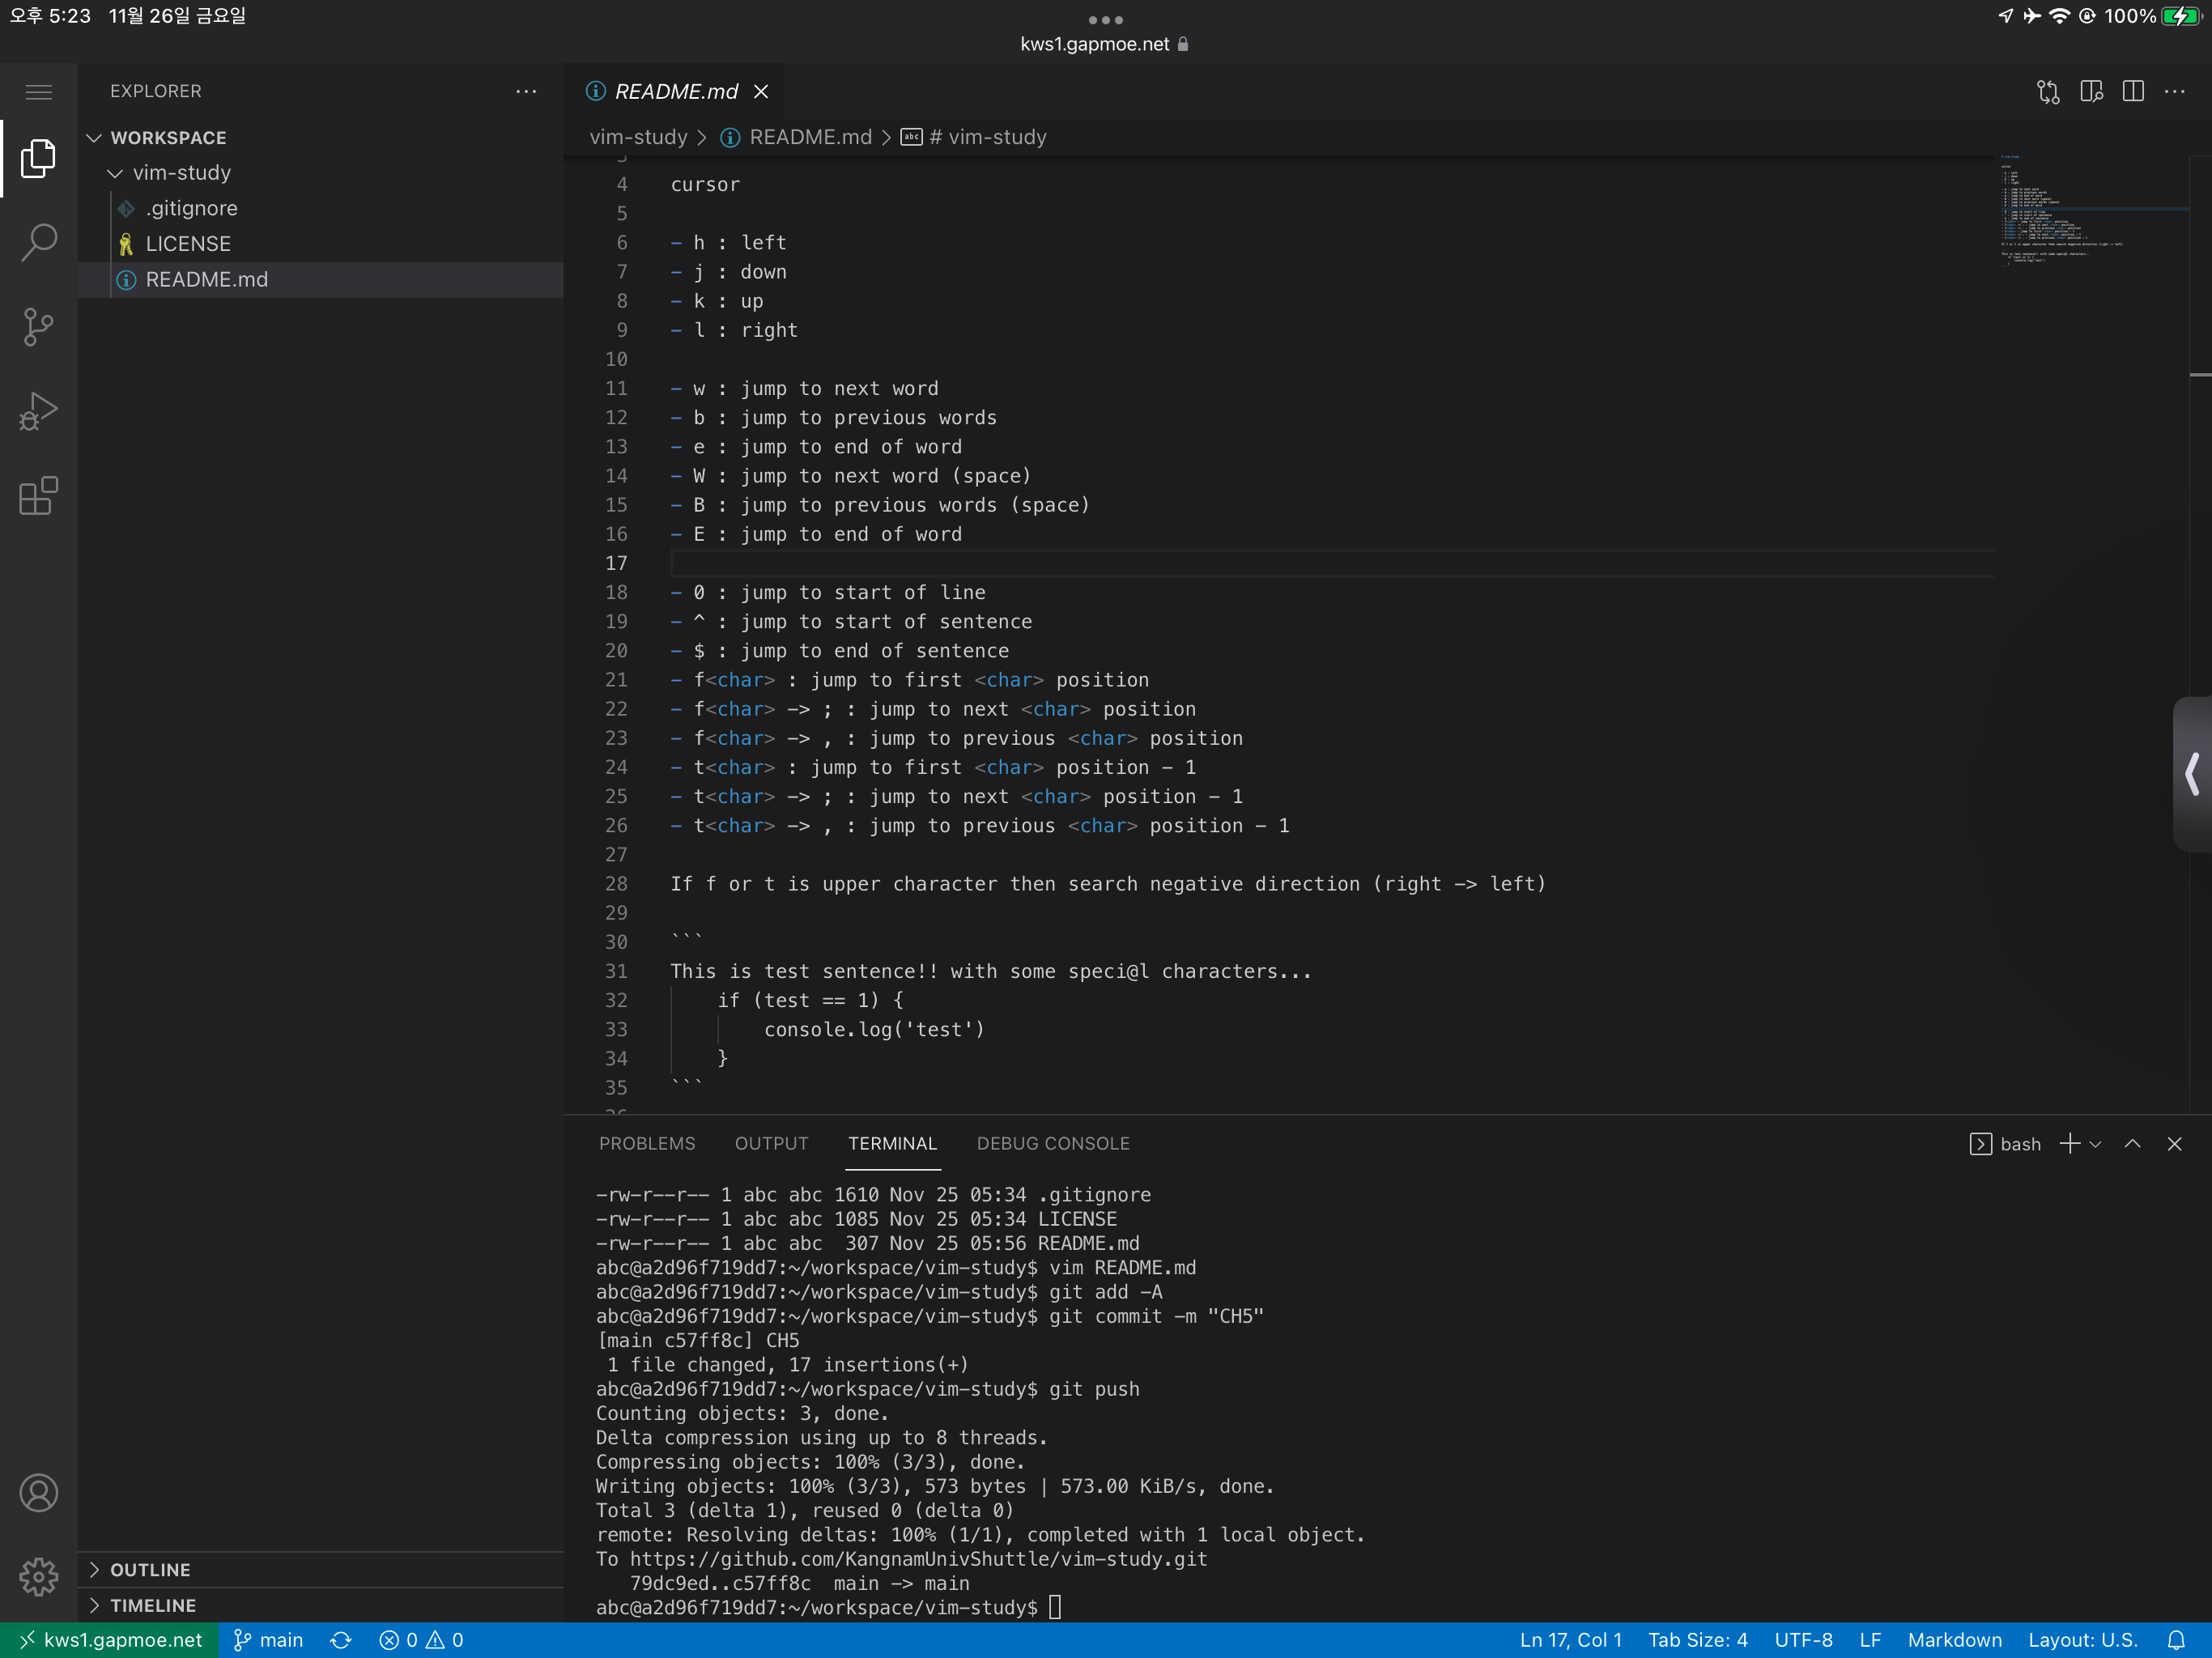2212x1658 pixels.
Task: Open changes compare icon in editor toolbar
Action: click(x=2048, y=92)
